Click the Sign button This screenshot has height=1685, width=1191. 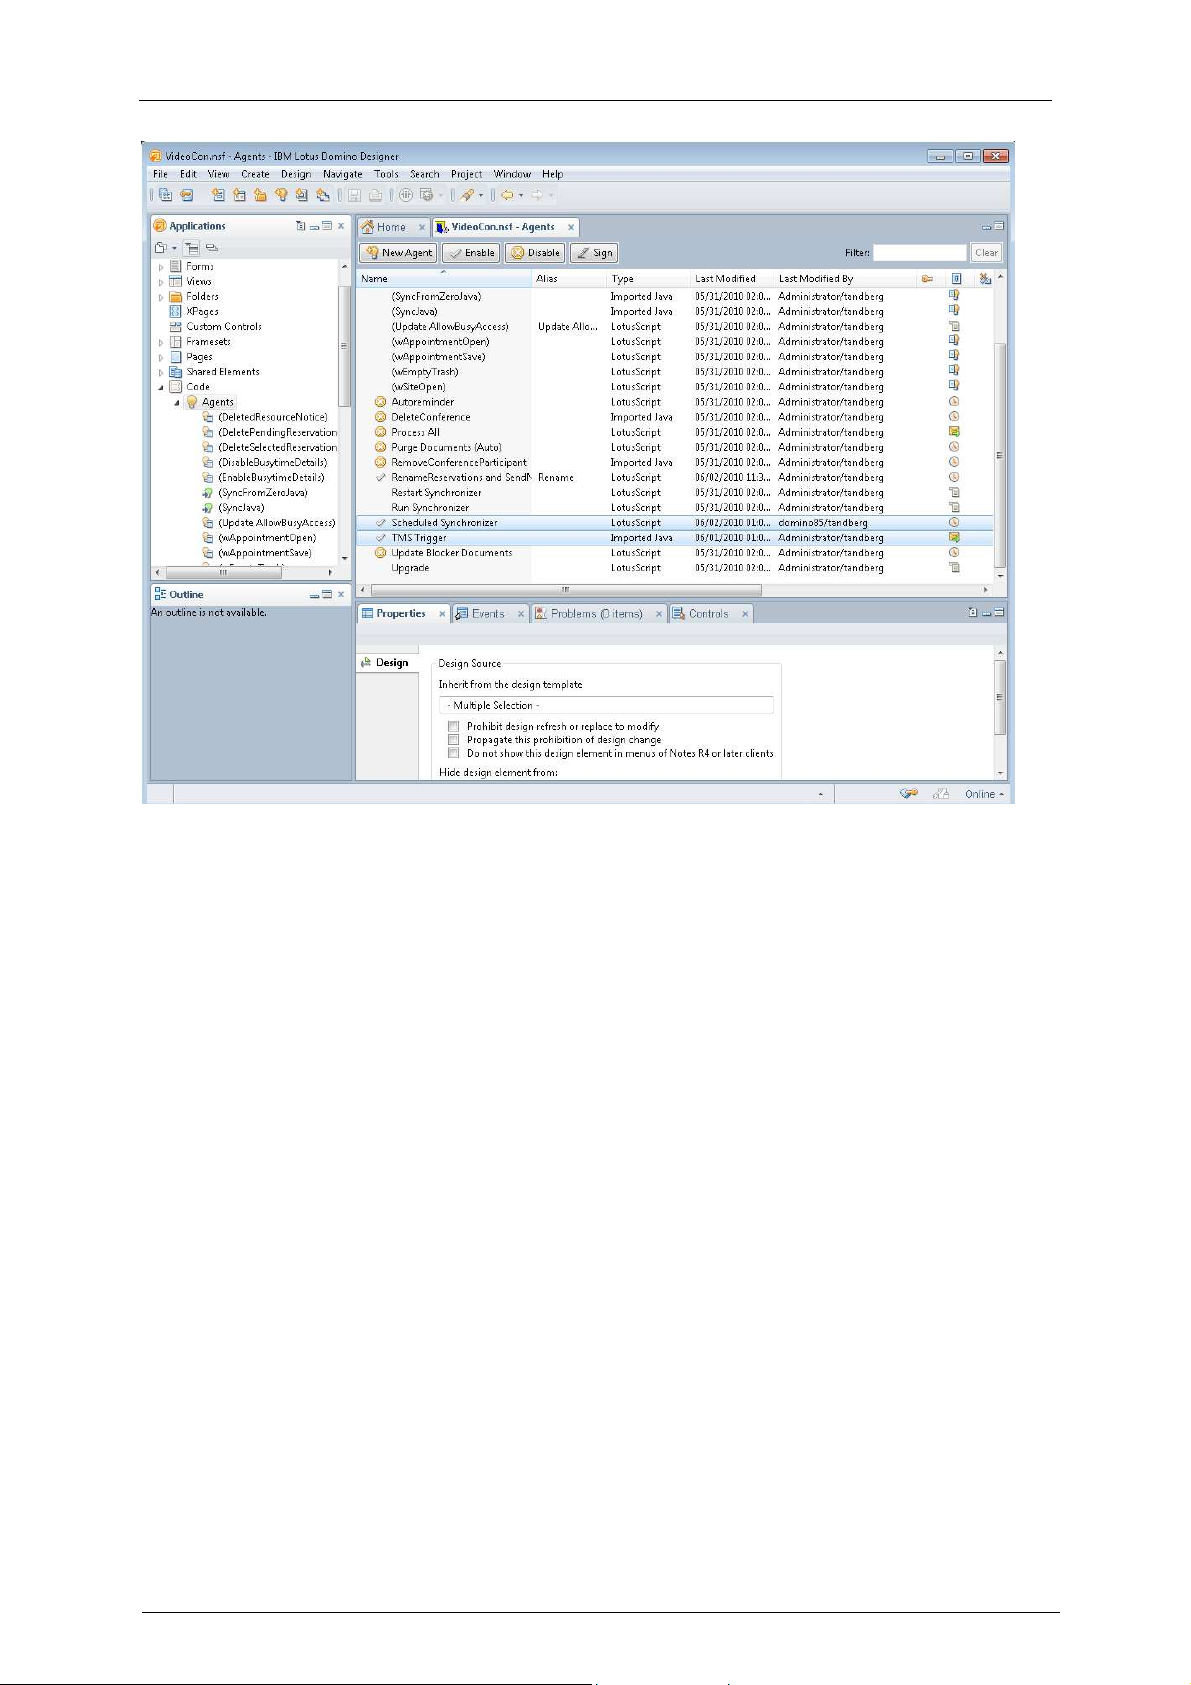click(594, 253)
